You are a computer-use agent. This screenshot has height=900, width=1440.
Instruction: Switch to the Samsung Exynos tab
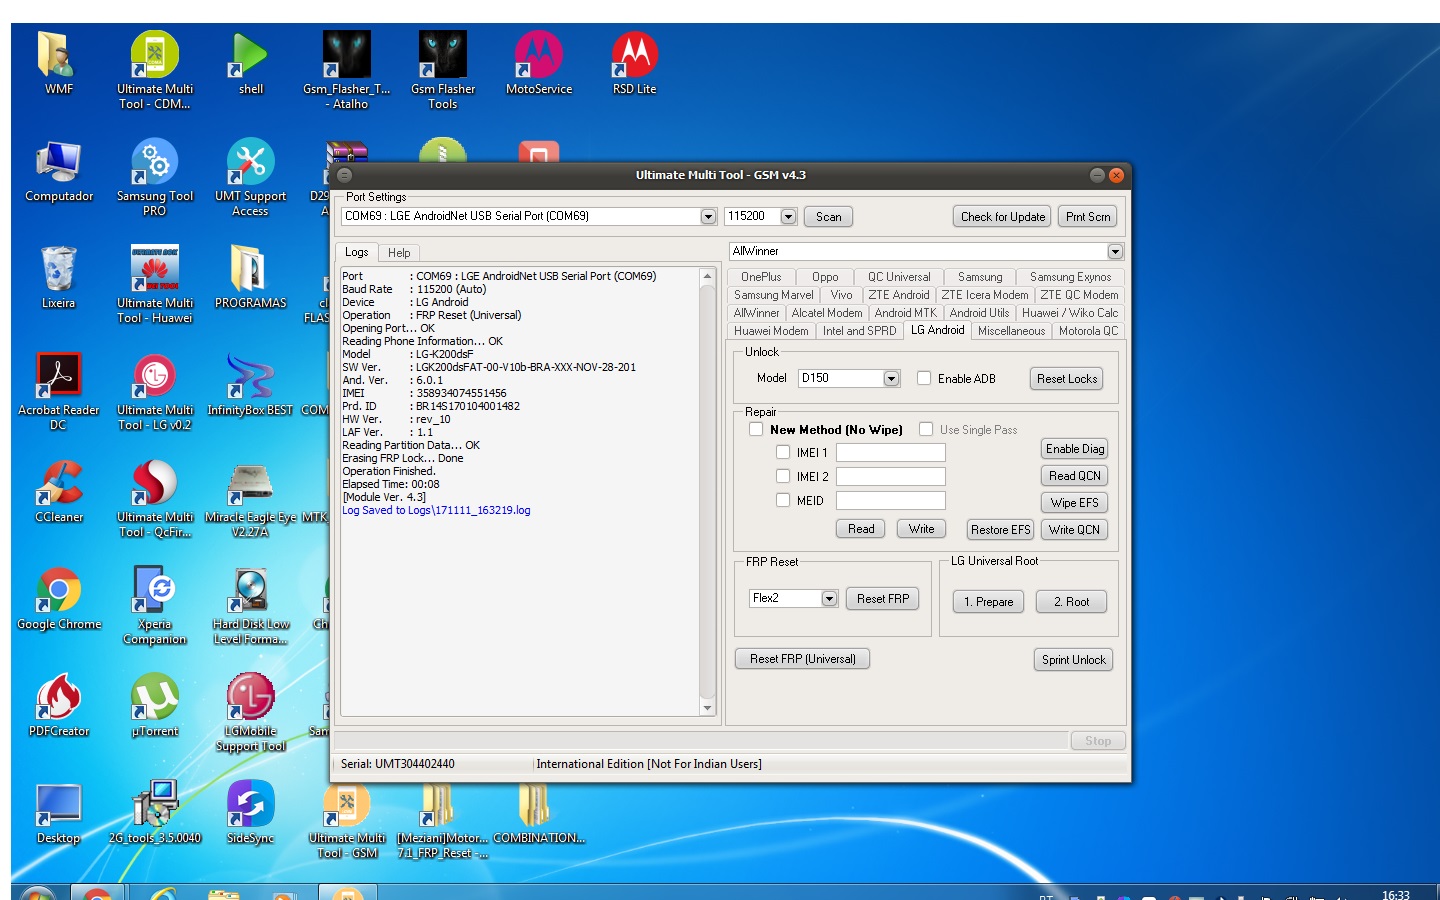tap(1070, 277)
